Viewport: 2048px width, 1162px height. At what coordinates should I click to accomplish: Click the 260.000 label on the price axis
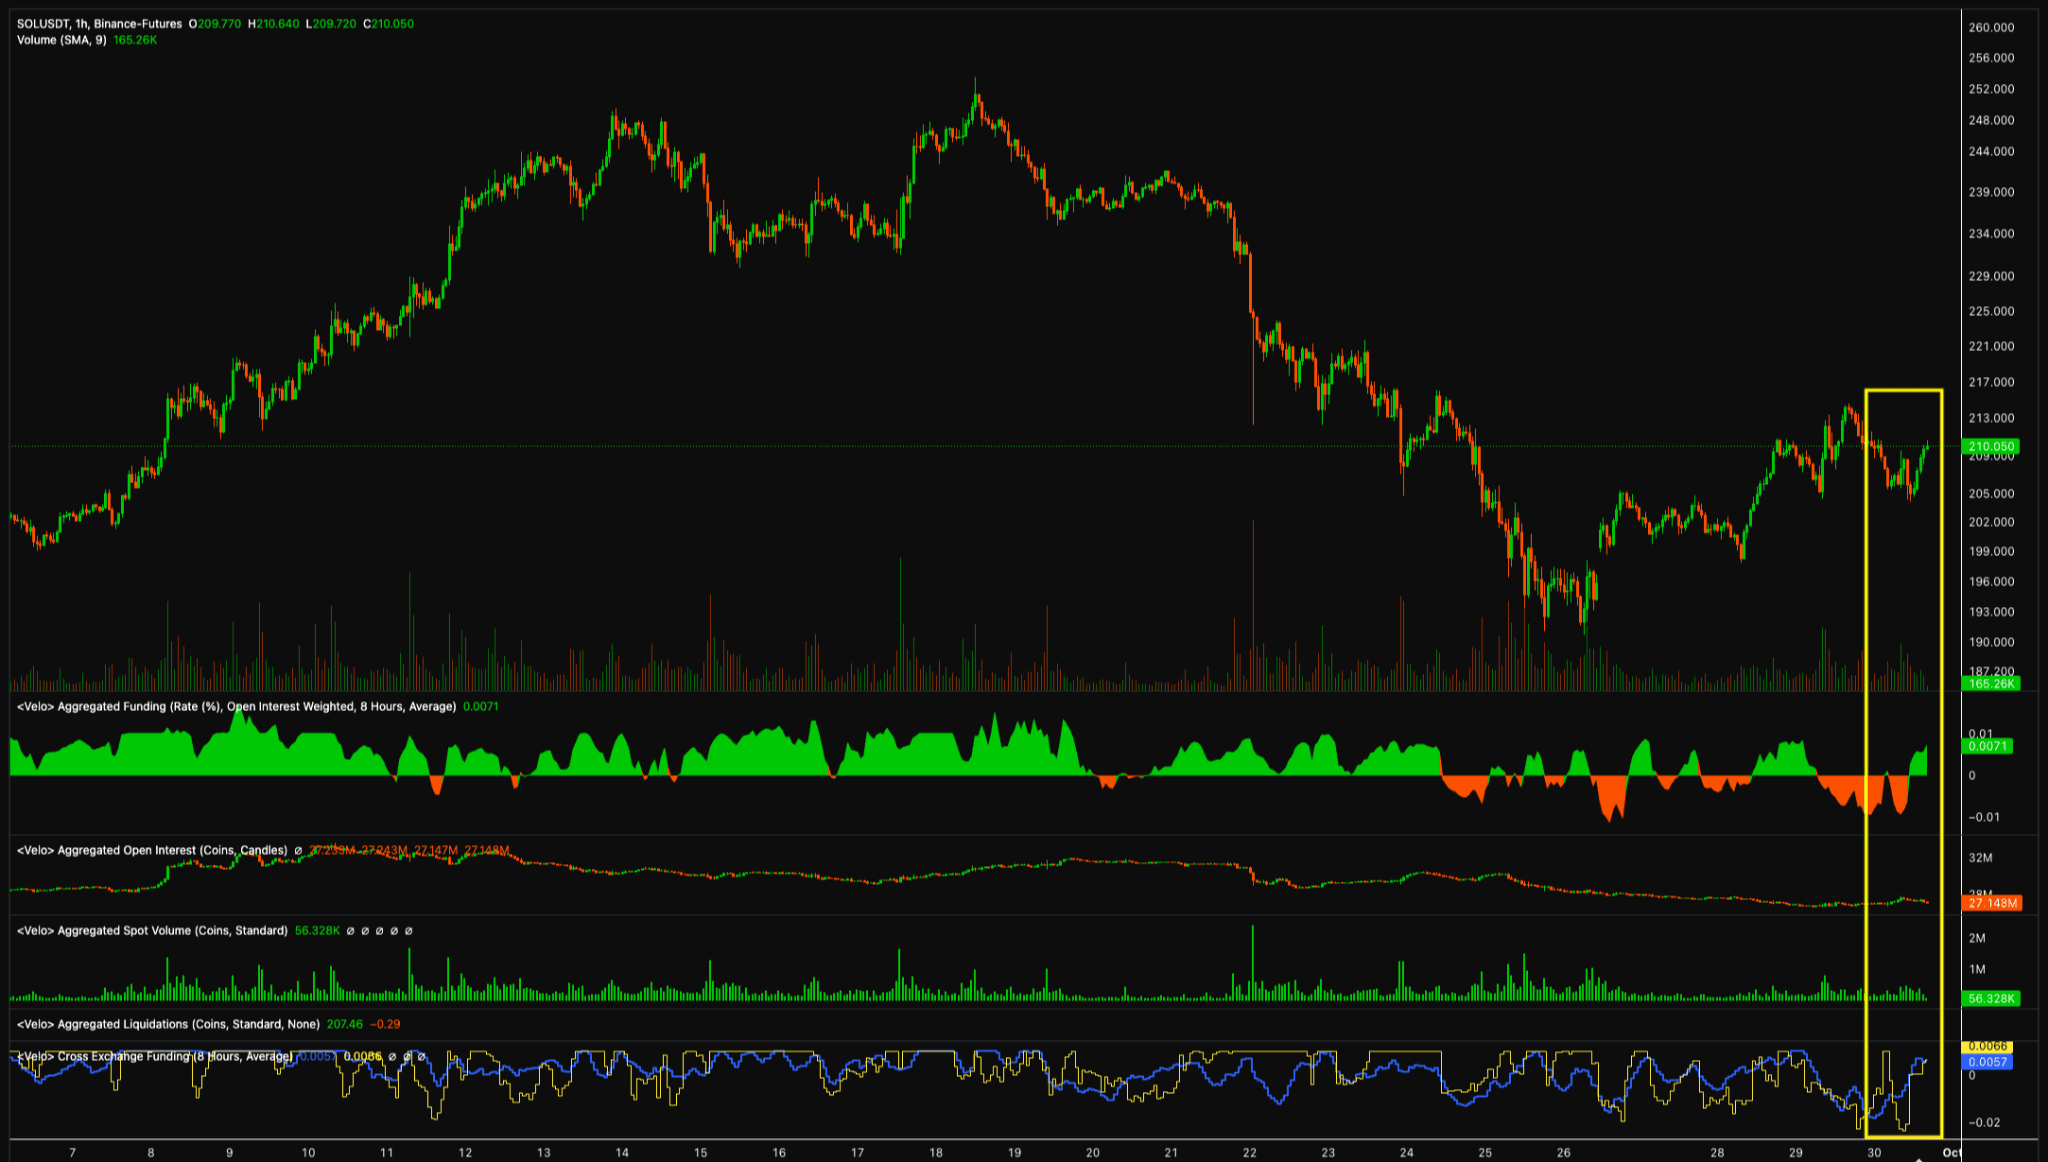pyautogui.click(x=1991, y=28)
